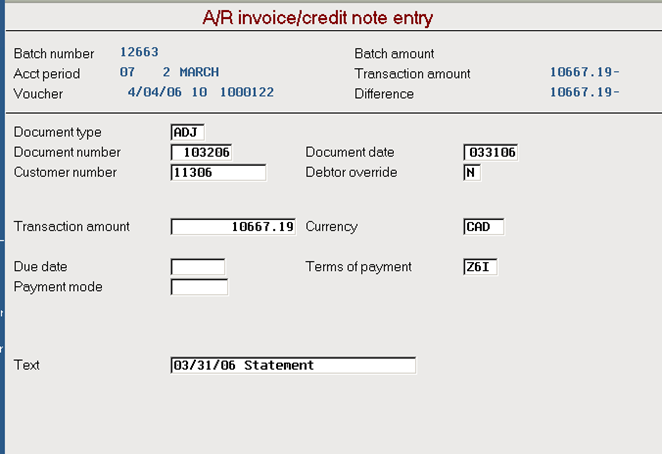Click the empty Due date field
The image size is (662, 454).
pyautogui.click(x=198, y=267)
